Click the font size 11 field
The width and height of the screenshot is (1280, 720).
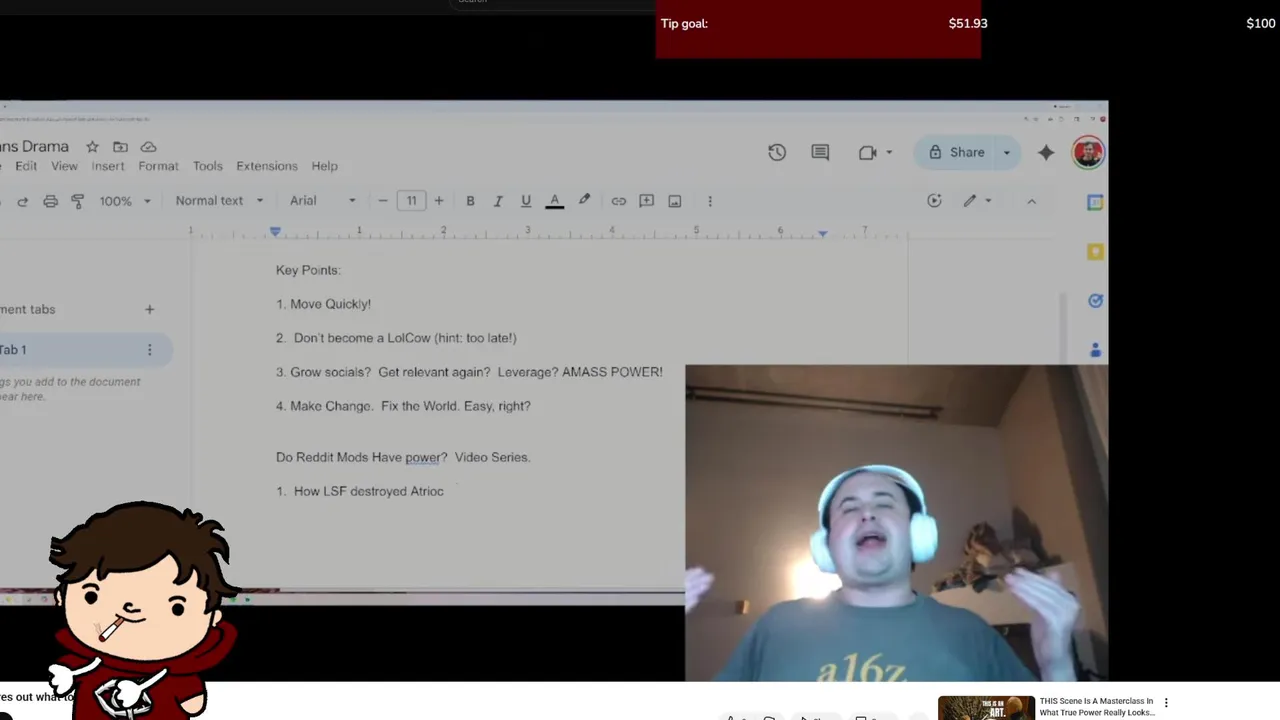click(x=411, y=201)
